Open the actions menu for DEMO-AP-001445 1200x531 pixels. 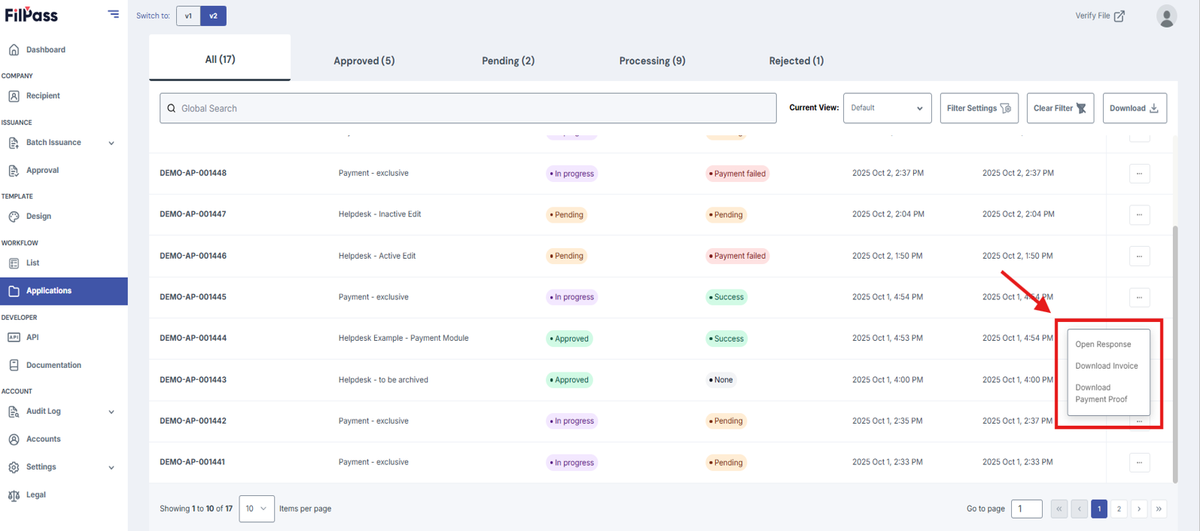point(1139,297)
